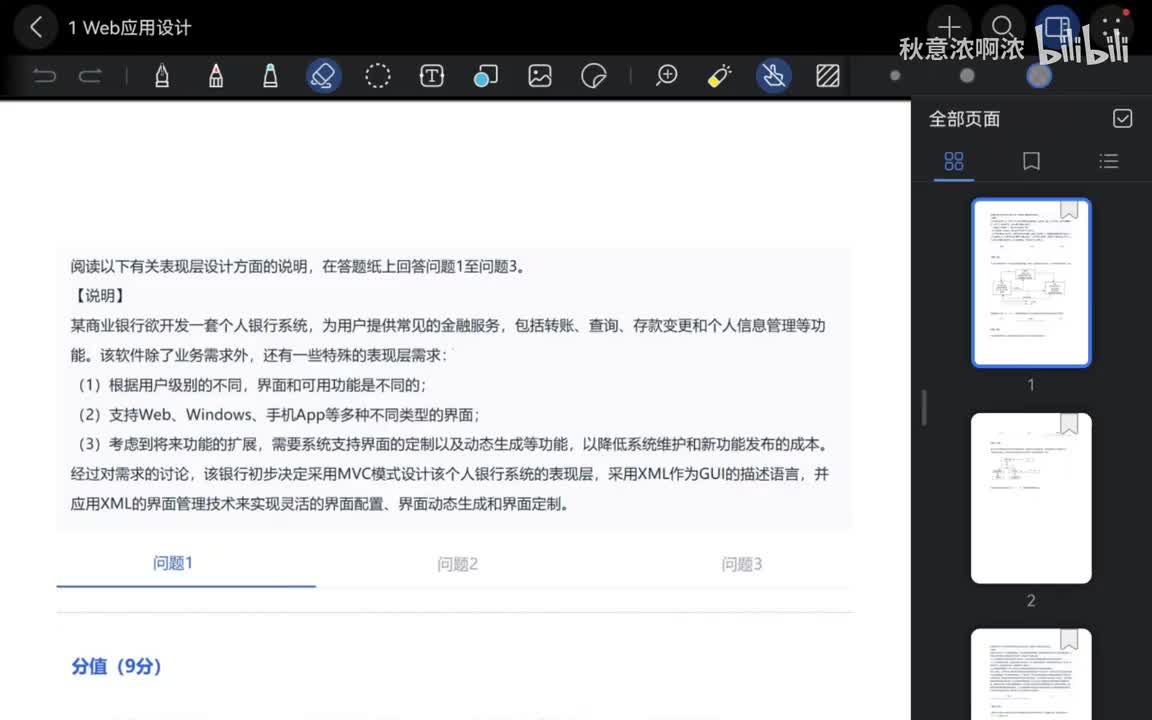Bookmark the third page thumbnail
The image size is (1152, 720).
click(x=1069, y=639)
